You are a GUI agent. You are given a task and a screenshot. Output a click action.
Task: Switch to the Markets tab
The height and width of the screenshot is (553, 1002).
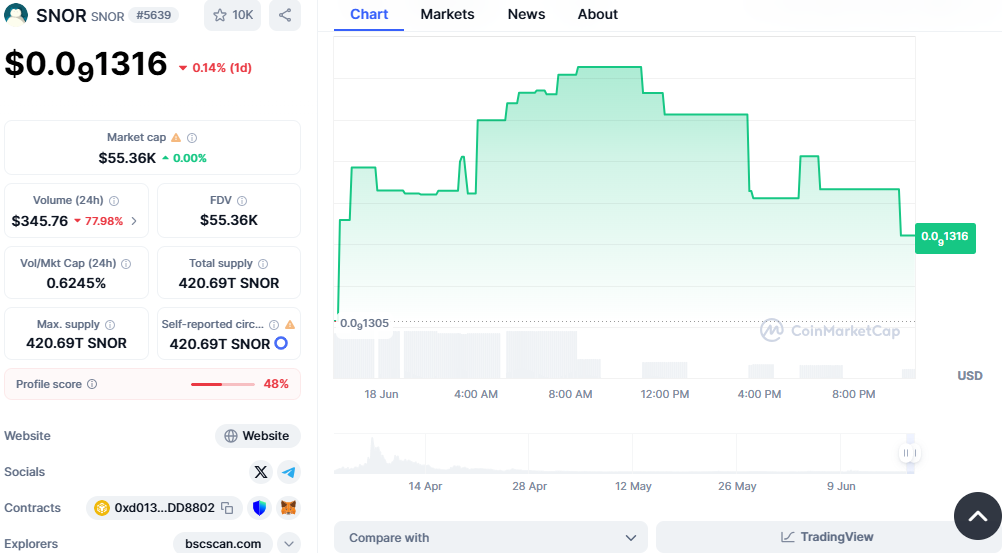pyautogui.click(x=447, y=14)
